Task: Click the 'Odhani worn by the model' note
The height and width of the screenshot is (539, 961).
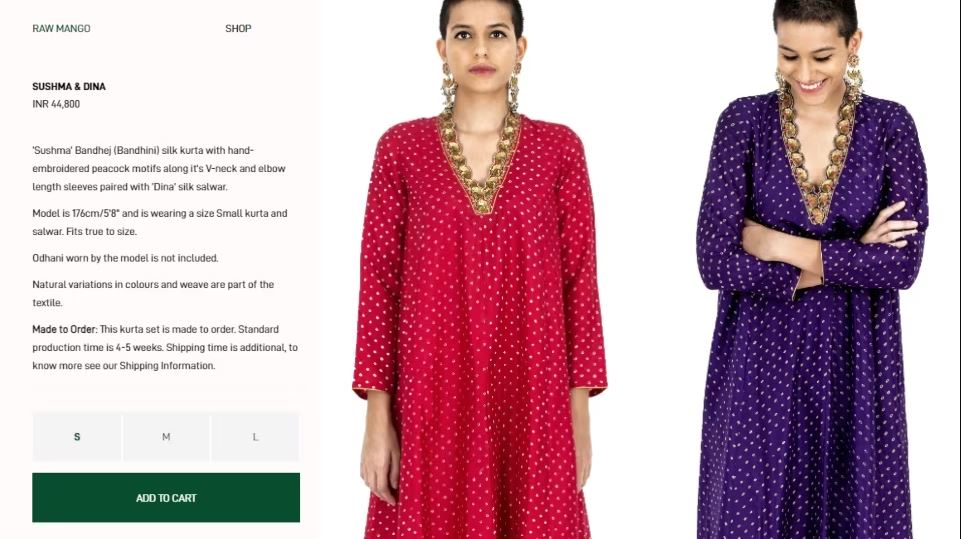Action: click(x=125, y=258)
